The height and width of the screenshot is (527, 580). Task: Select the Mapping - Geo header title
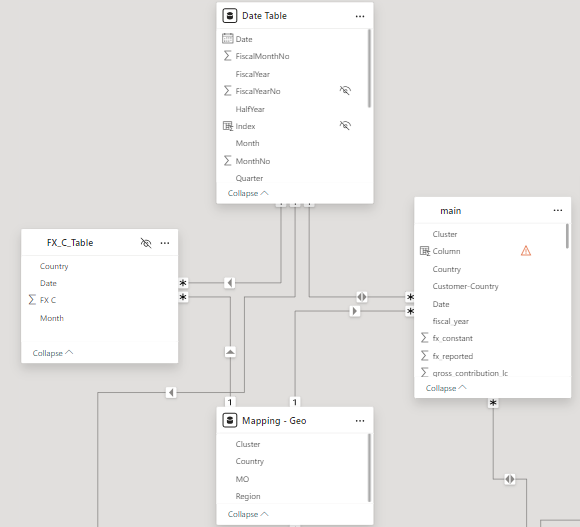point(274,421)
